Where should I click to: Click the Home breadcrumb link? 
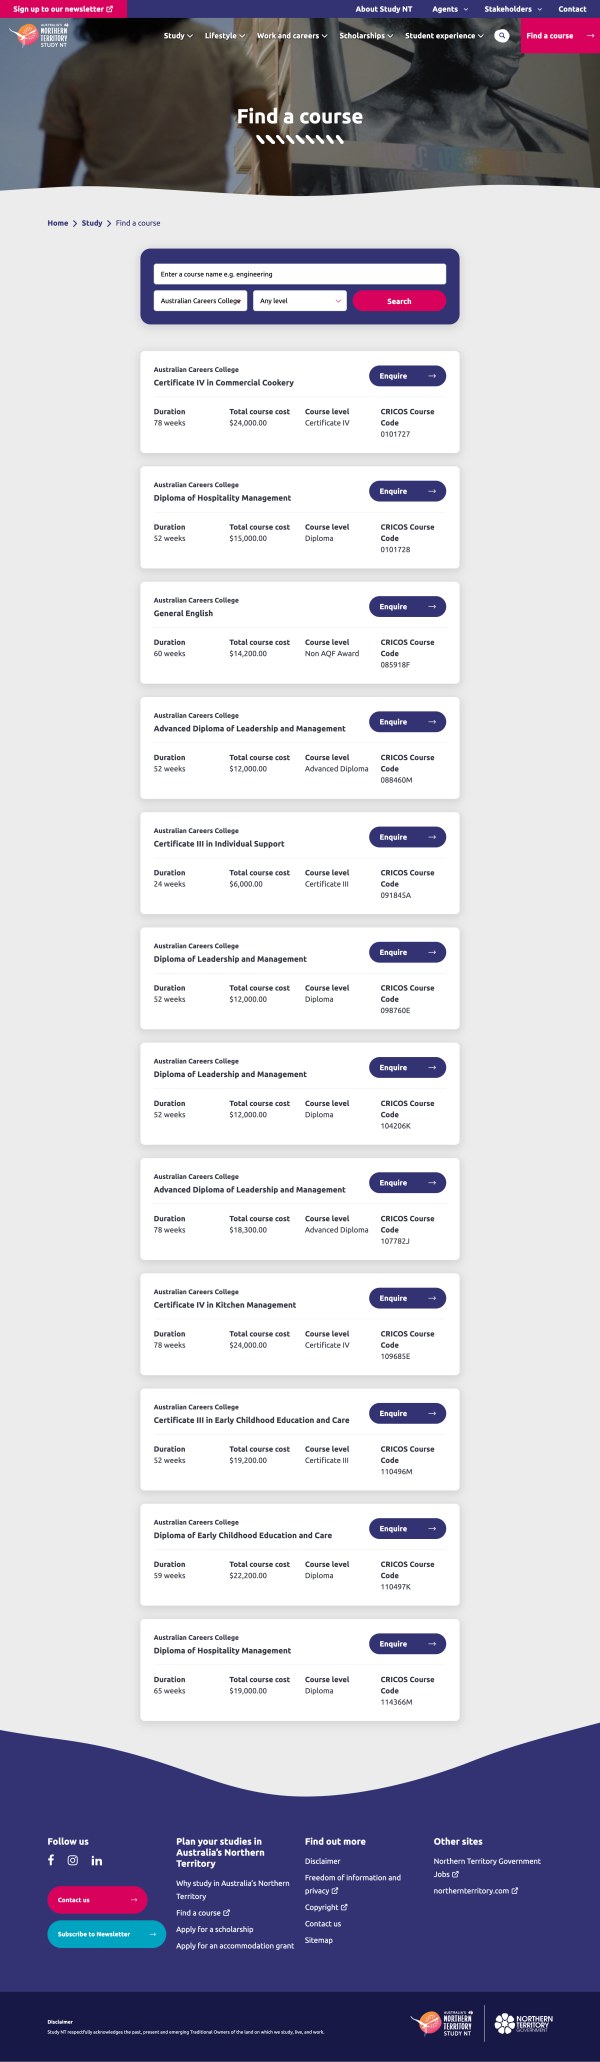58,223
